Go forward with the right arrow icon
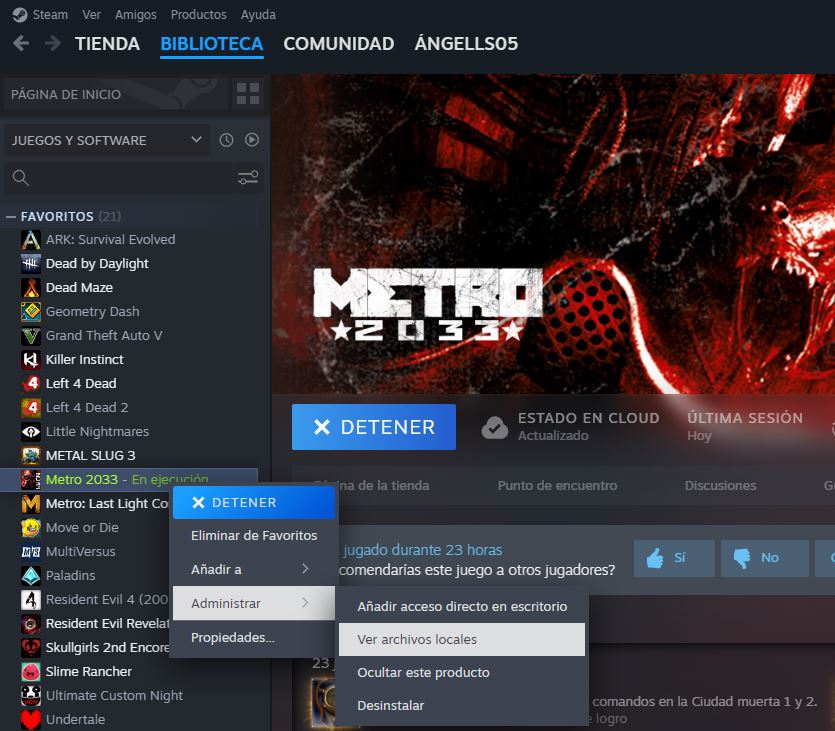835x731 pixels. click(52, 43)
